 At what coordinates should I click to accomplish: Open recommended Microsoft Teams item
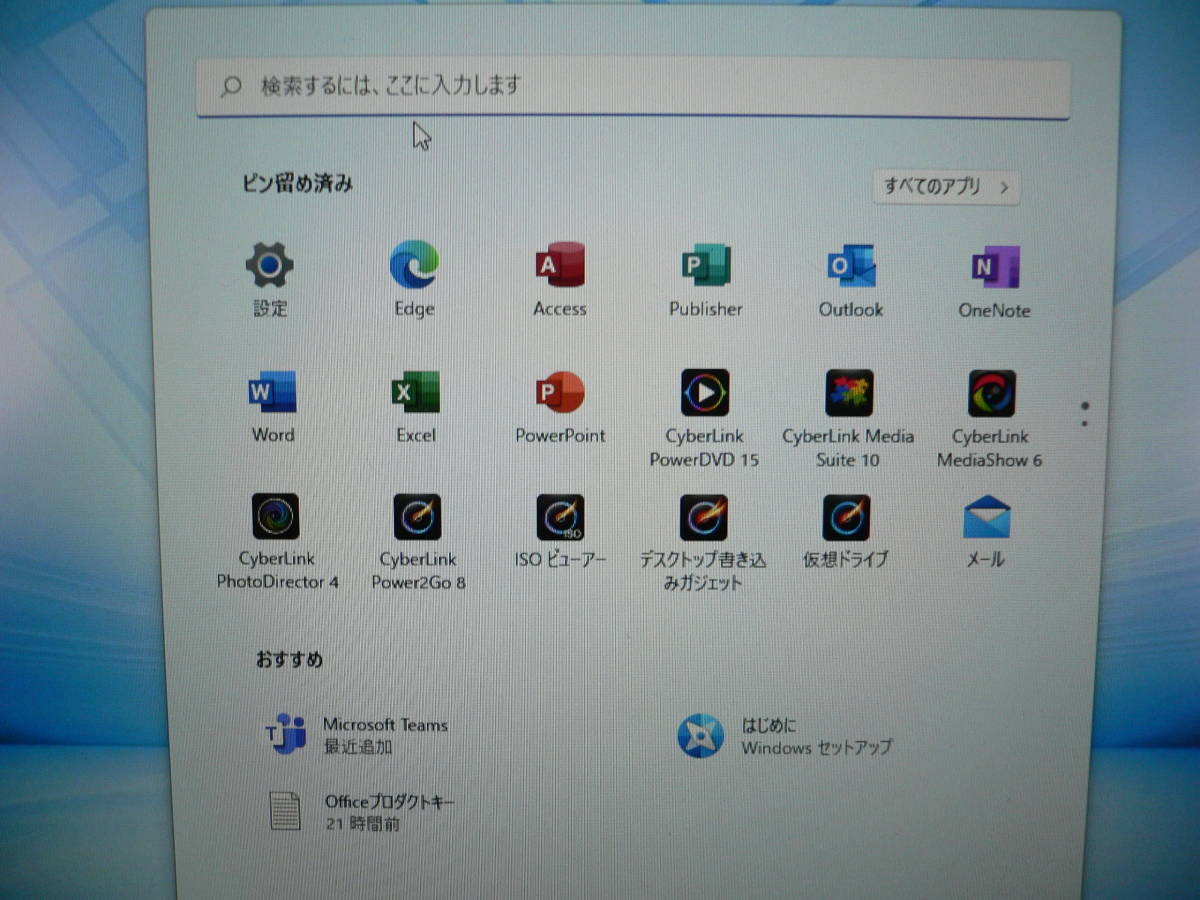[356, 735]
